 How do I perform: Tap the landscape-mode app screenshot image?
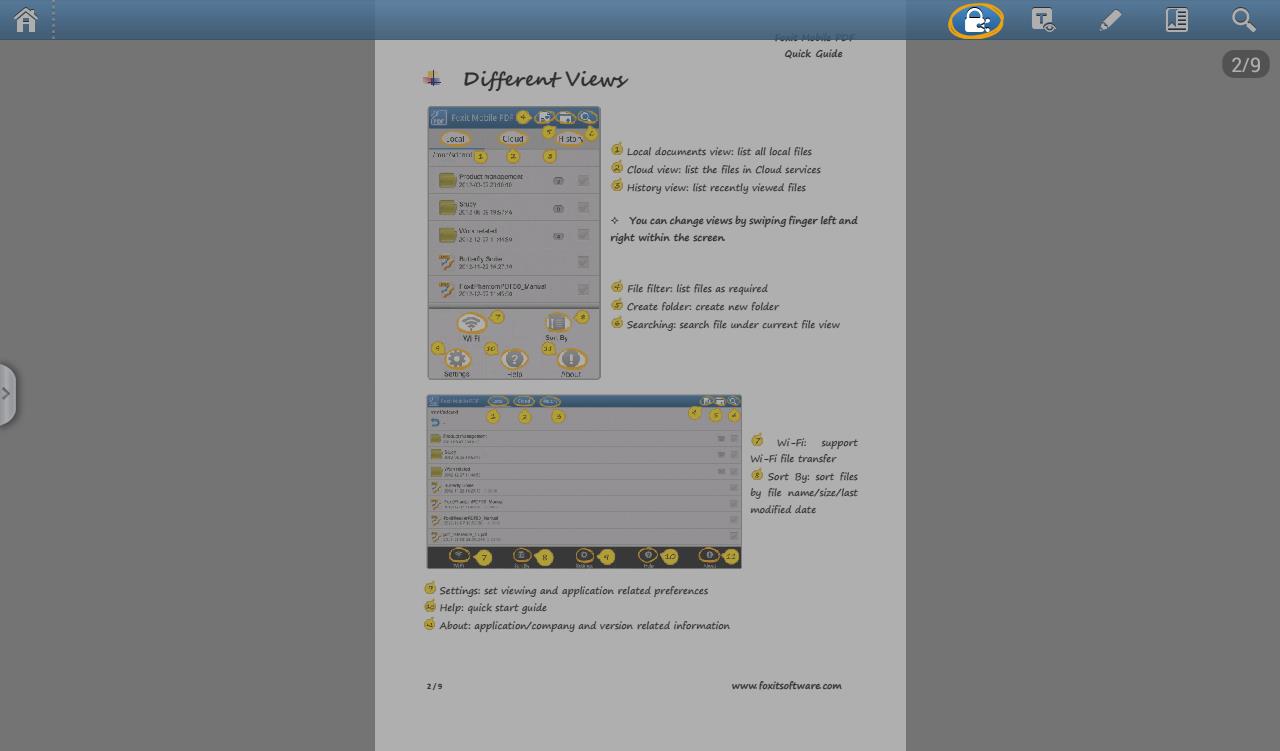(x=584, y=482)
